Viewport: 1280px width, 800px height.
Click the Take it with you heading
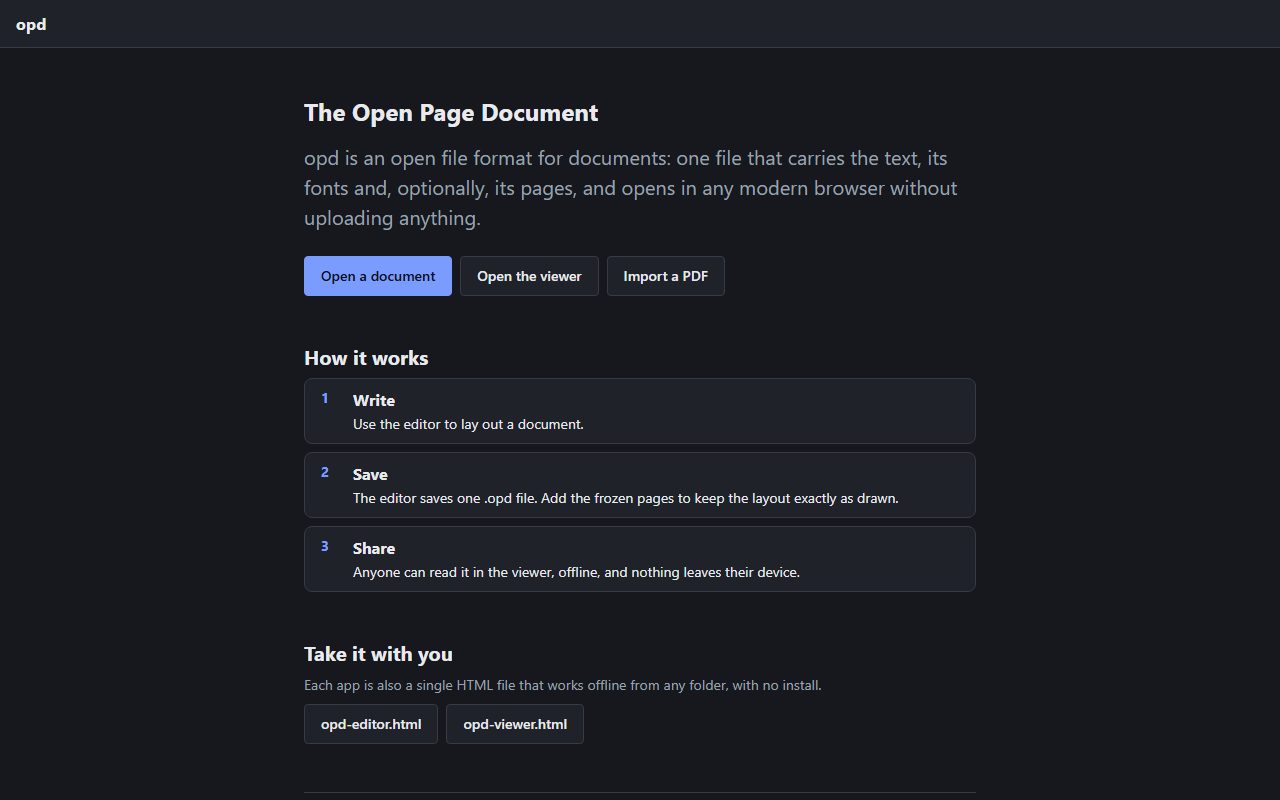tap(378, 654)
